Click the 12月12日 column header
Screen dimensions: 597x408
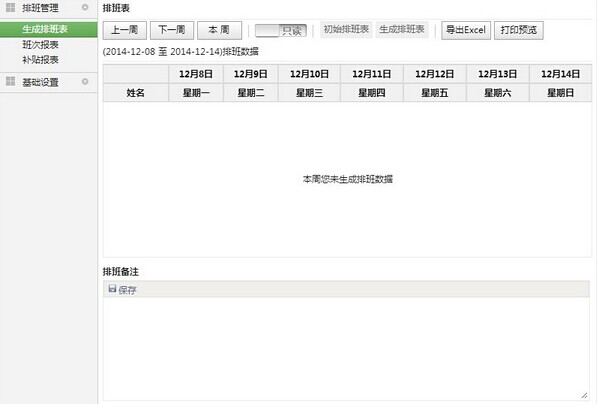435,74
